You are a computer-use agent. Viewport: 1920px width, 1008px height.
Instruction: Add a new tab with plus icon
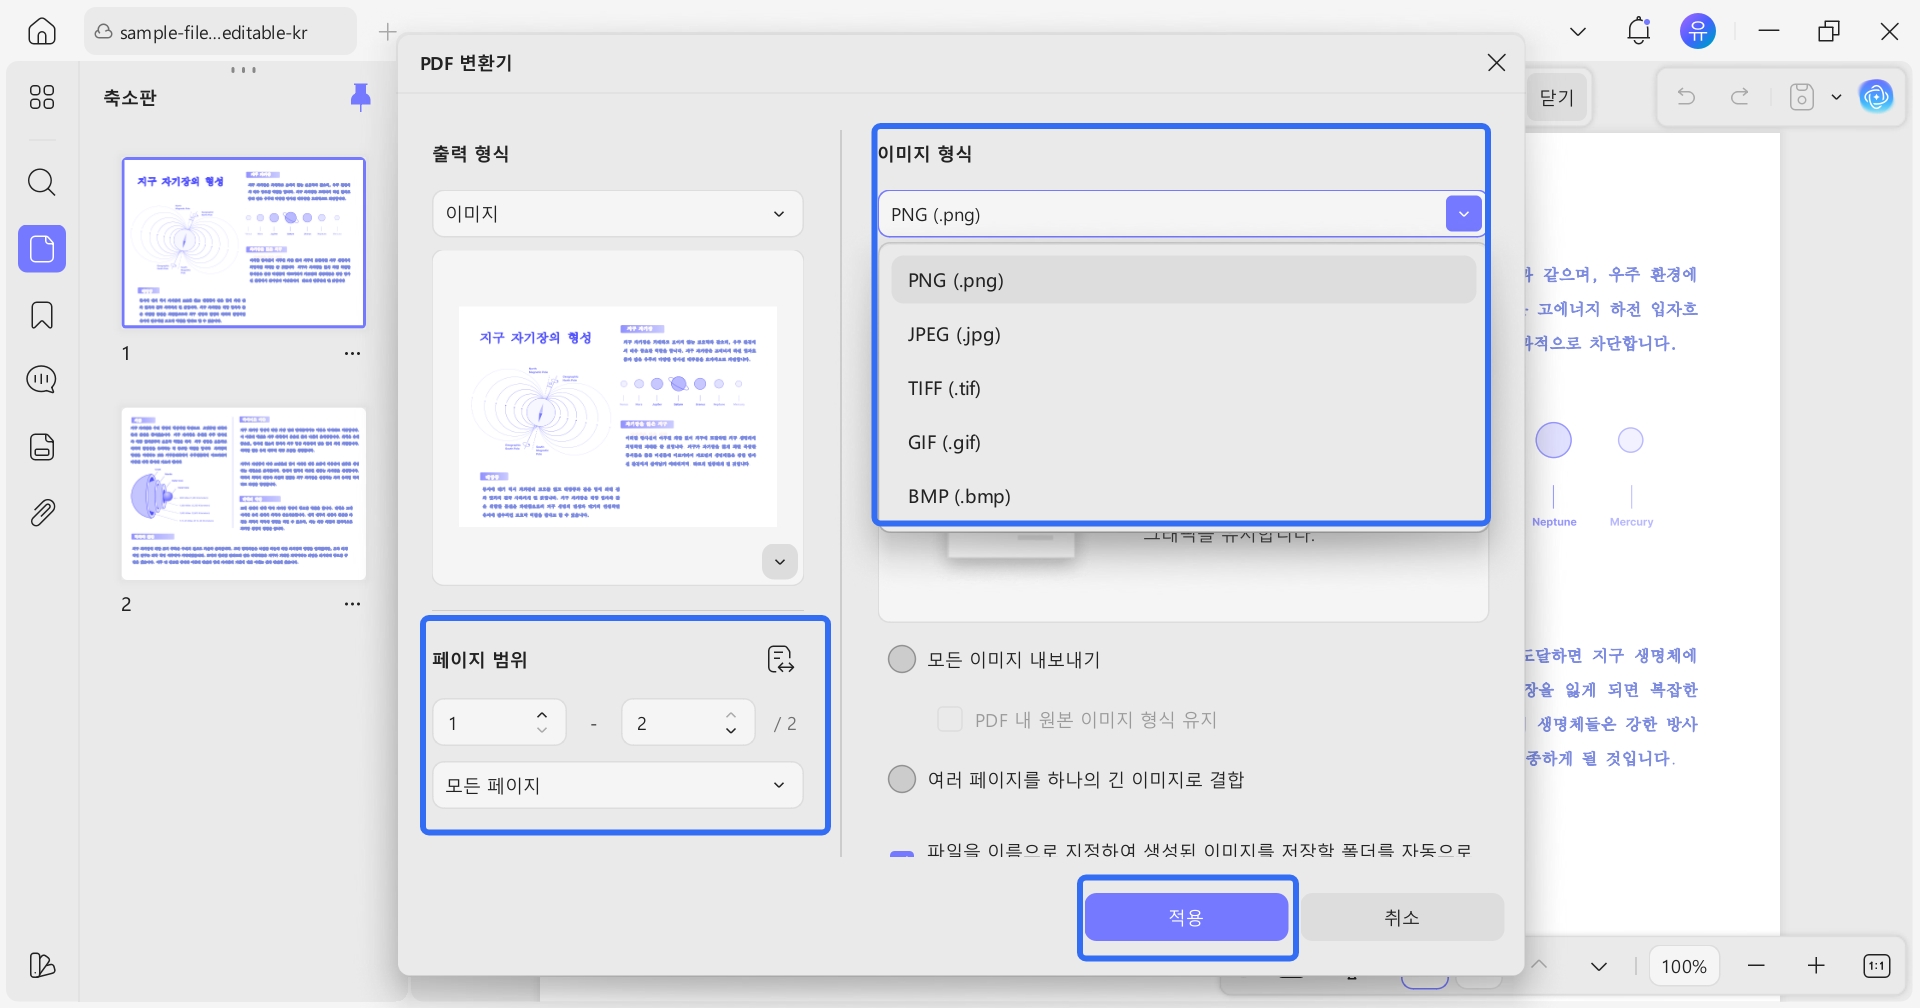tap(388, 32)
